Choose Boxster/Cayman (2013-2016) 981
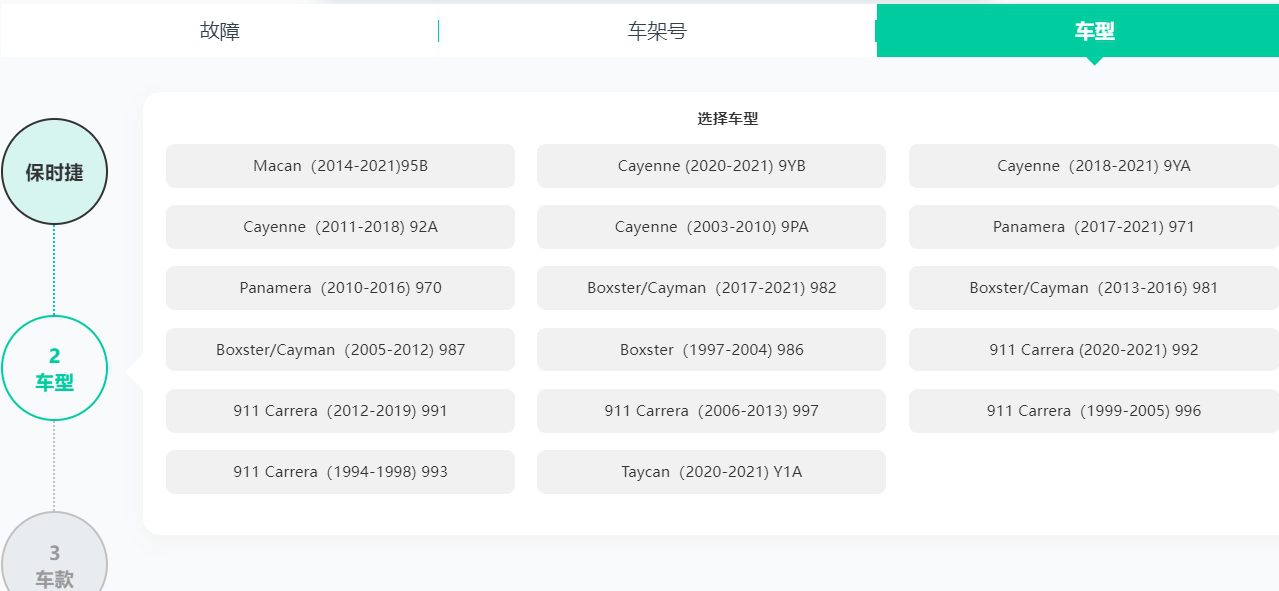This screenshot has width=1279, height=591. [1092, 288]
